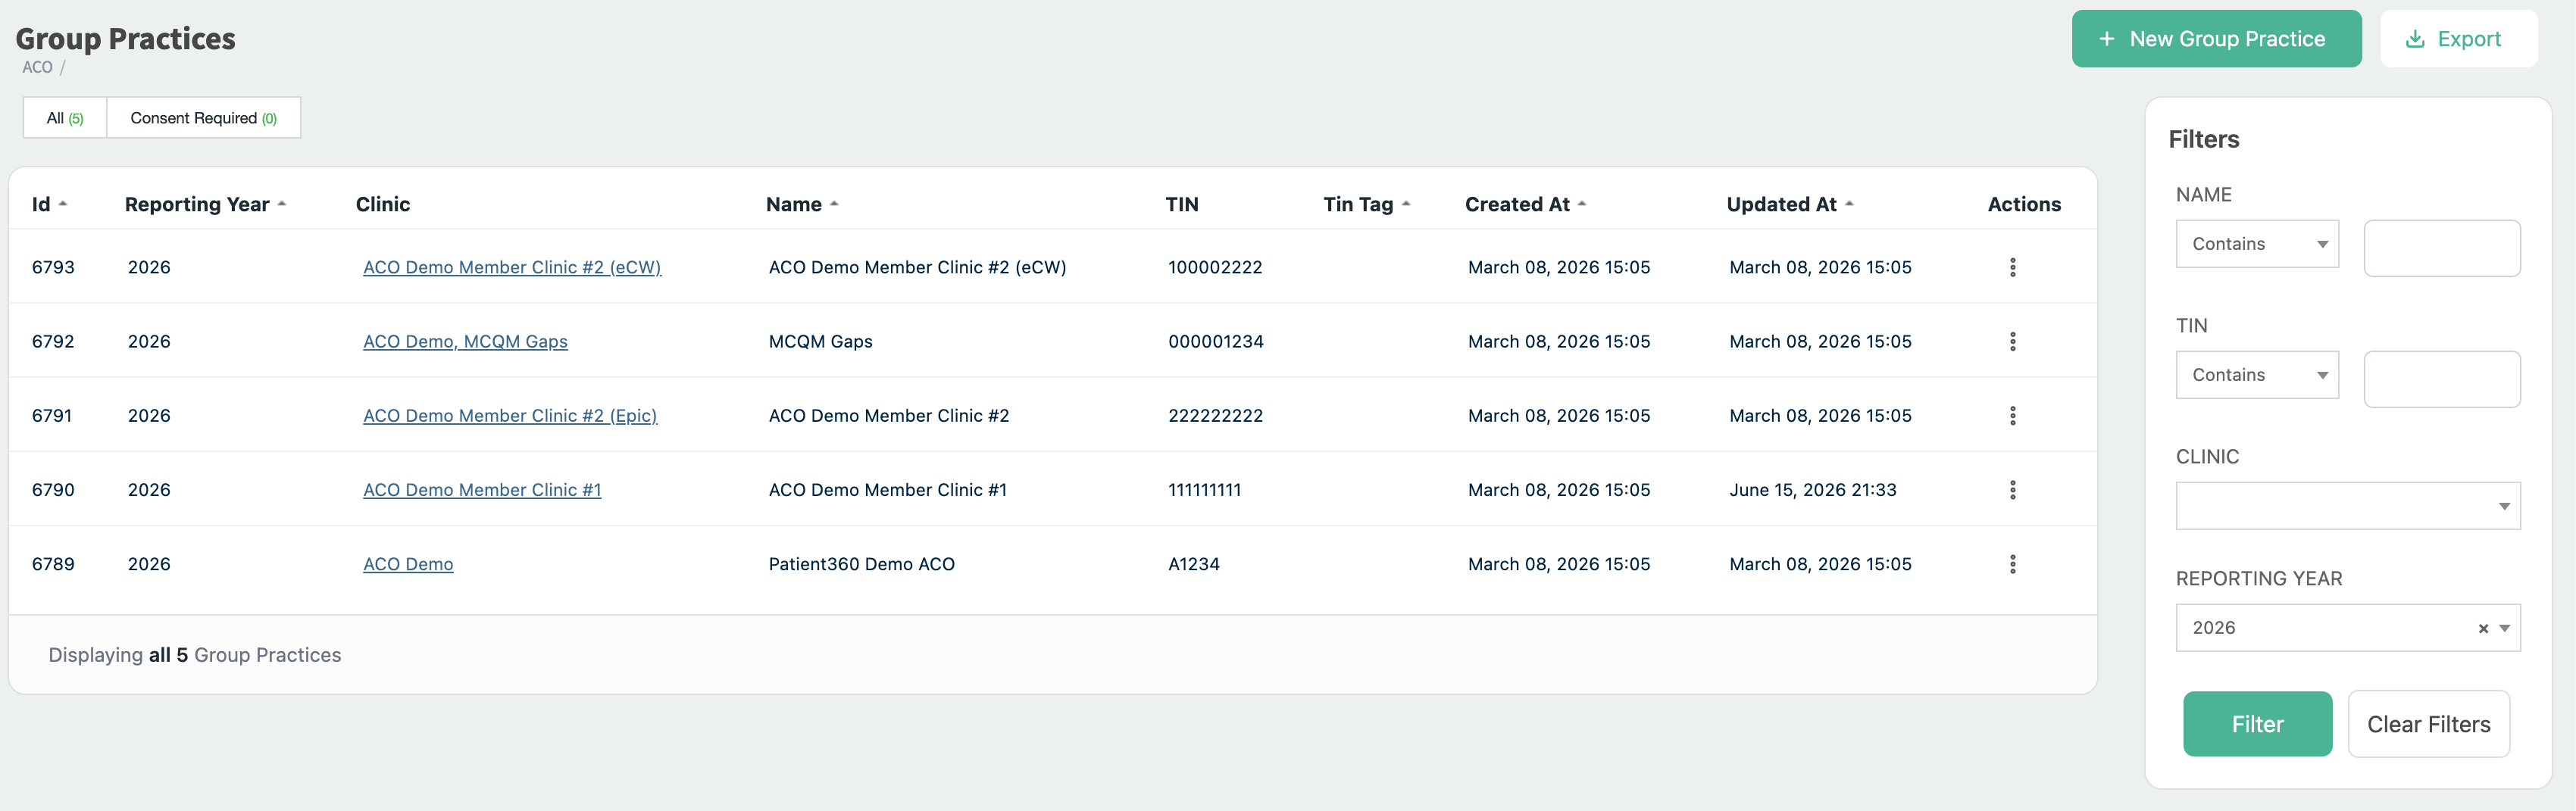The height and width of the screenshot is (811, 2576).
Task: Click updated date June 15, 2026 21:33
Action: (1812, 490)
